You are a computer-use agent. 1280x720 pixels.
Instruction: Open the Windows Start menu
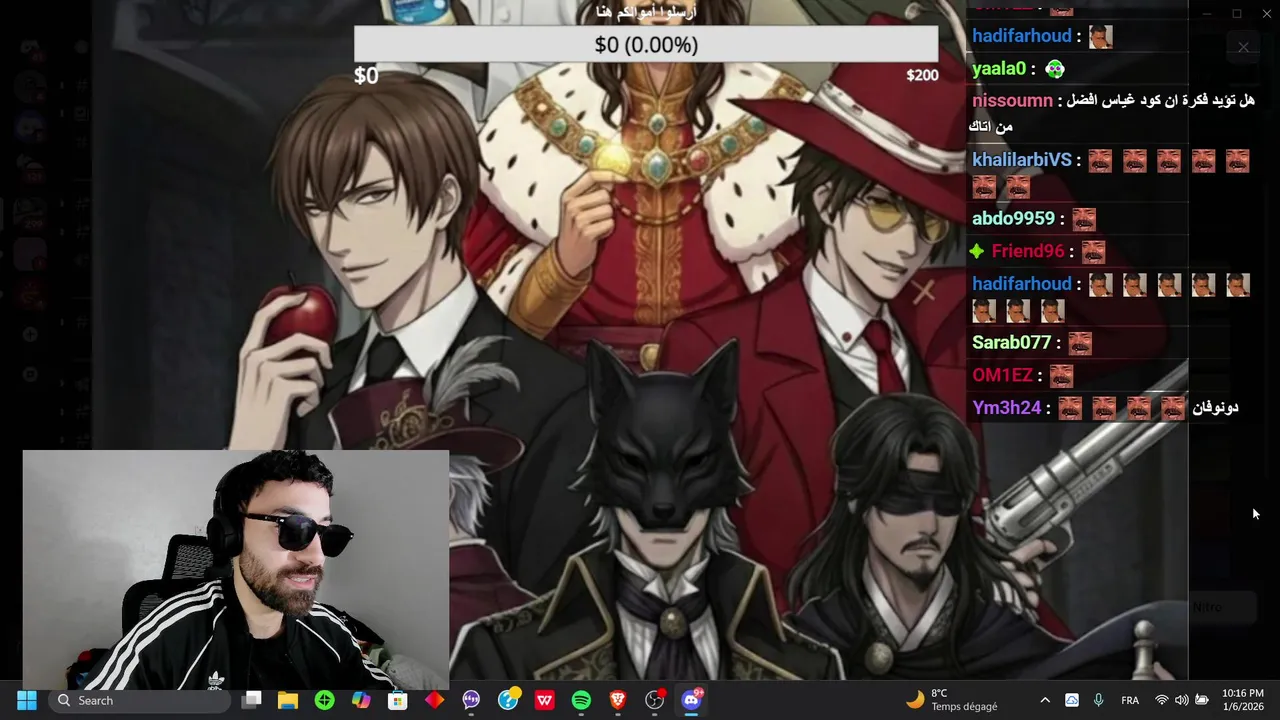click(x=27, y=700)
